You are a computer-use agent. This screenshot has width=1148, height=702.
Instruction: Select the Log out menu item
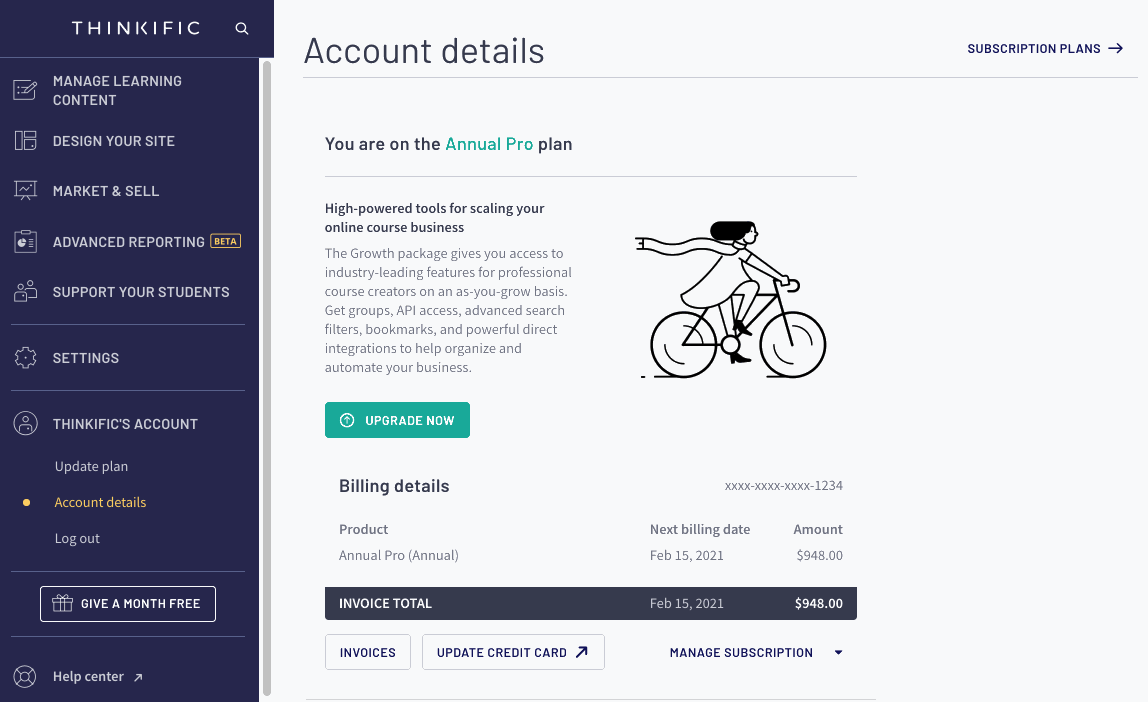tap(77, 538)
